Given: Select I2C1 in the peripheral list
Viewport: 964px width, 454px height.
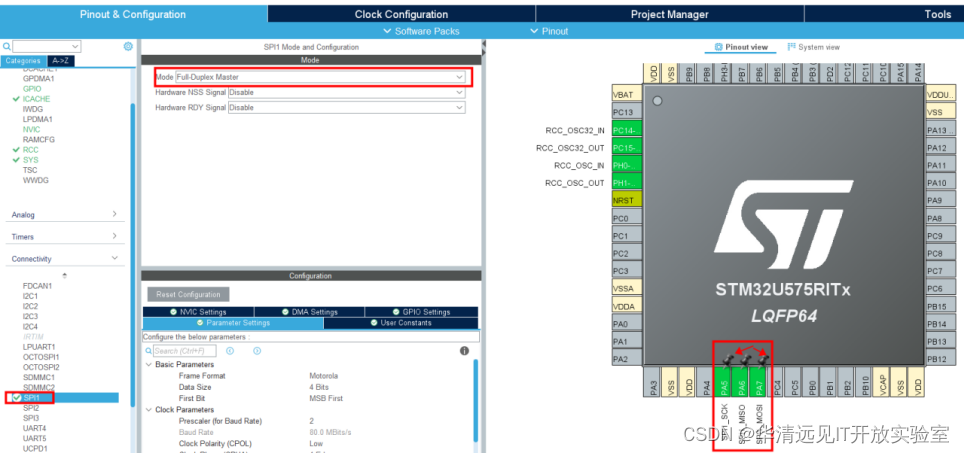Looking at the screenshot, I should [30, 296].
